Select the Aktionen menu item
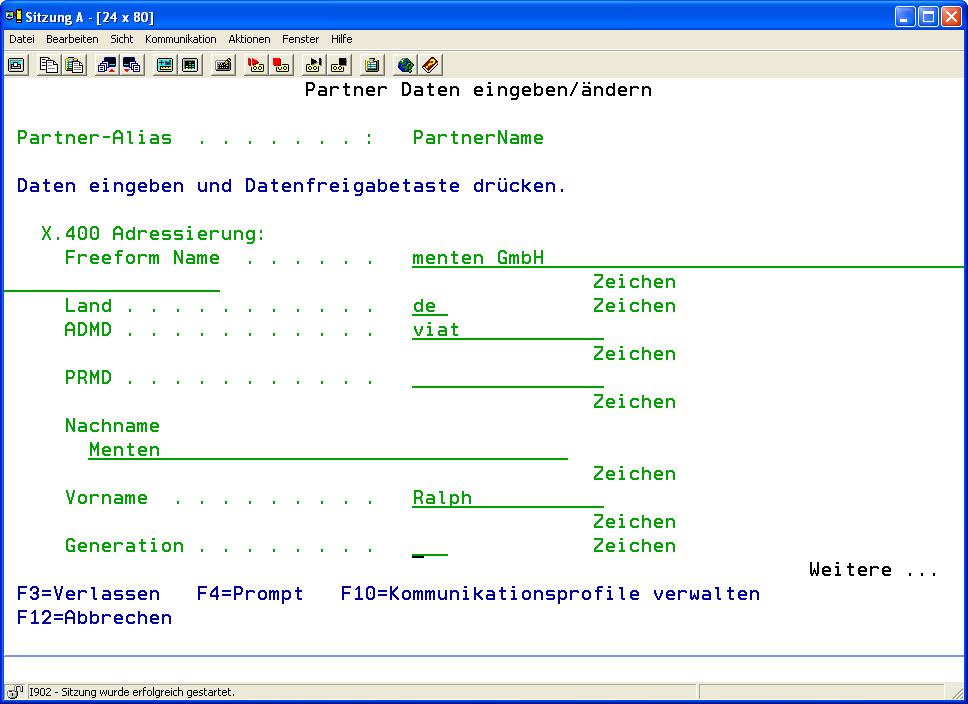 pyautogui.click(x=249, y=39)
